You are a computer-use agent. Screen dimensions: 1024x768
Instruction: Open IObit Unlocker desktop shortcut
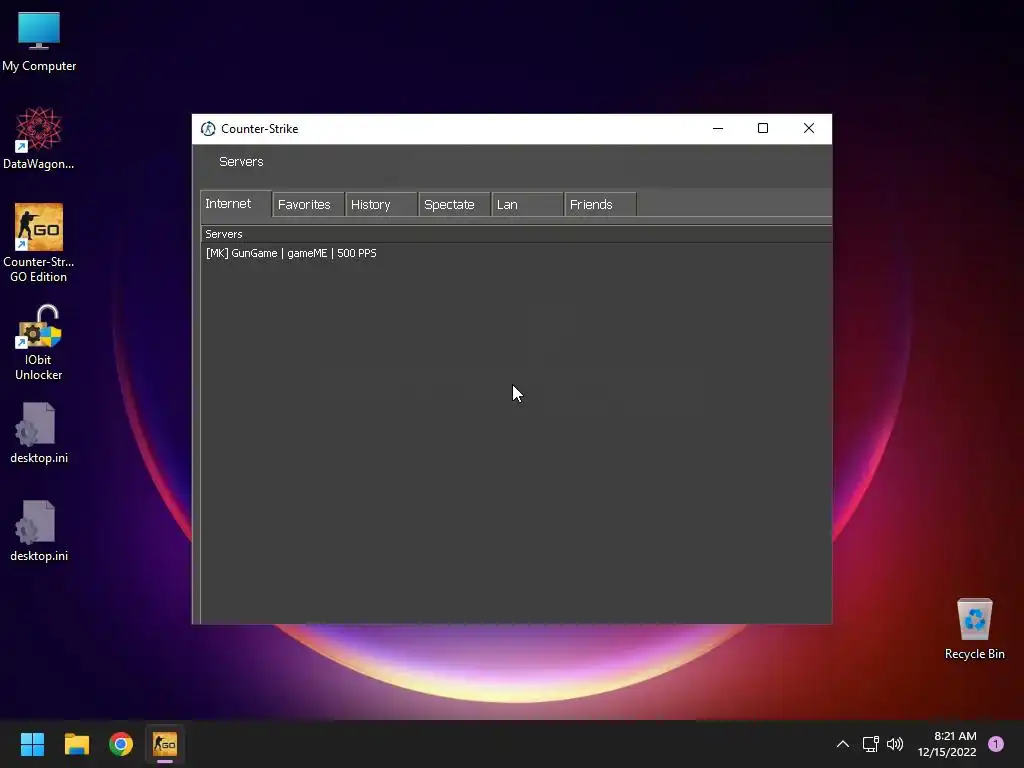point(39,342)
